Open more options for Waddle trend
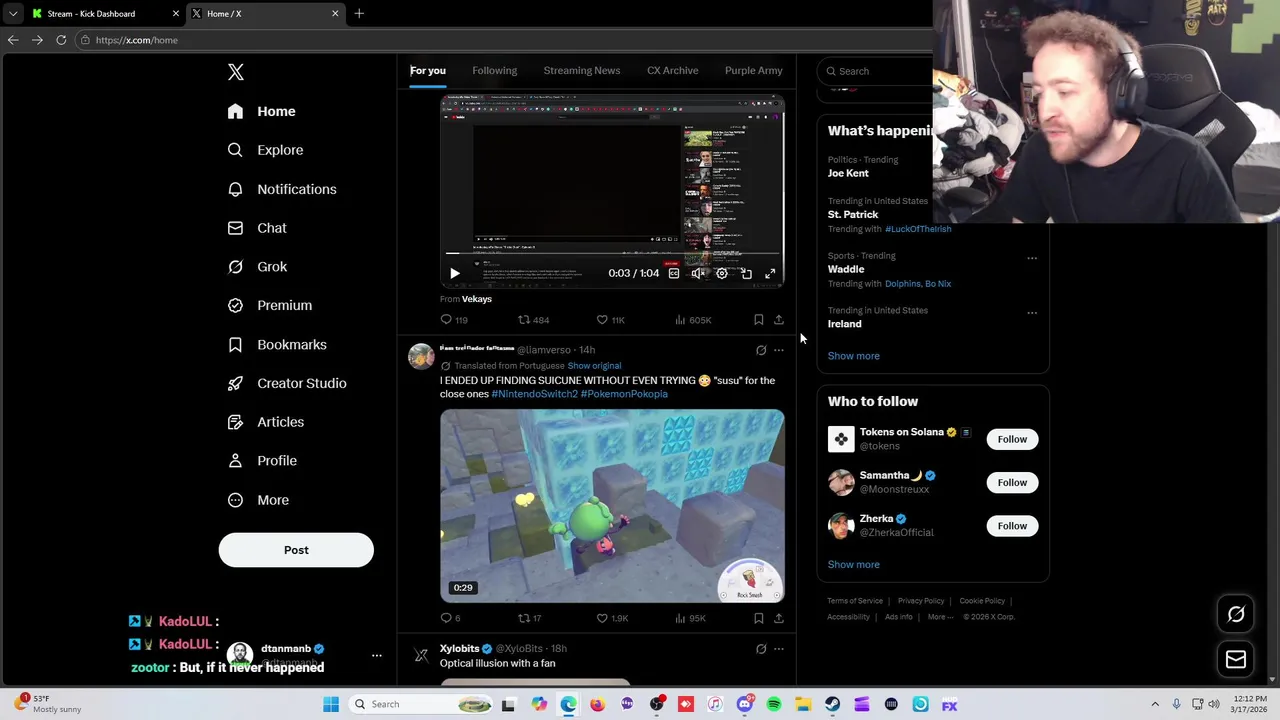The image size is (1280, 720). [x=1032, y=258]
